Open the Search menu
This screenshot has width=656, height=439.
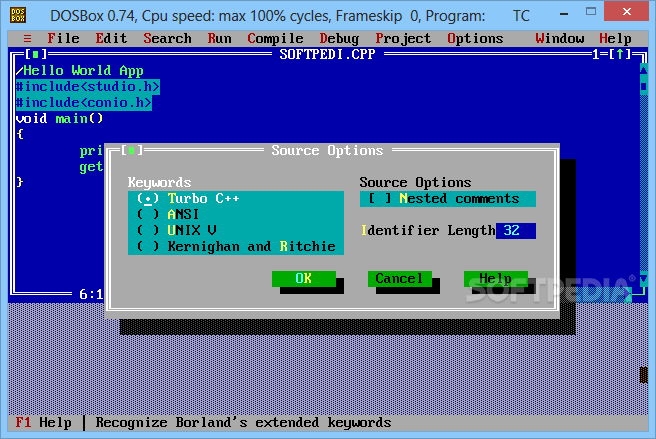click(167, 39)
